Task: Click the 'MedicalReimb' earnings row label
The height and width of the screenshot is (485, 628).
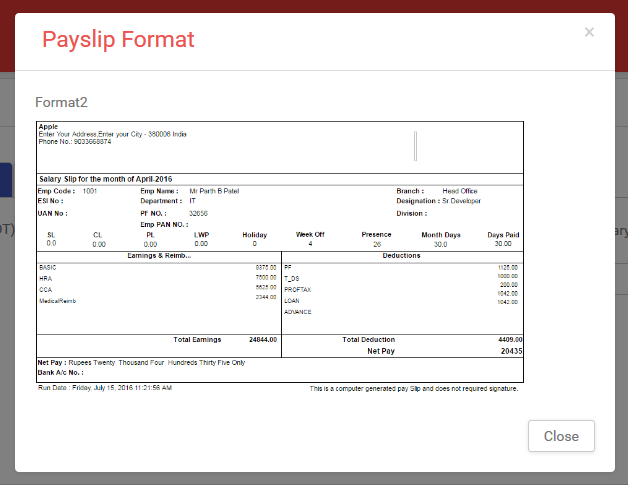Action: point(57,301)
